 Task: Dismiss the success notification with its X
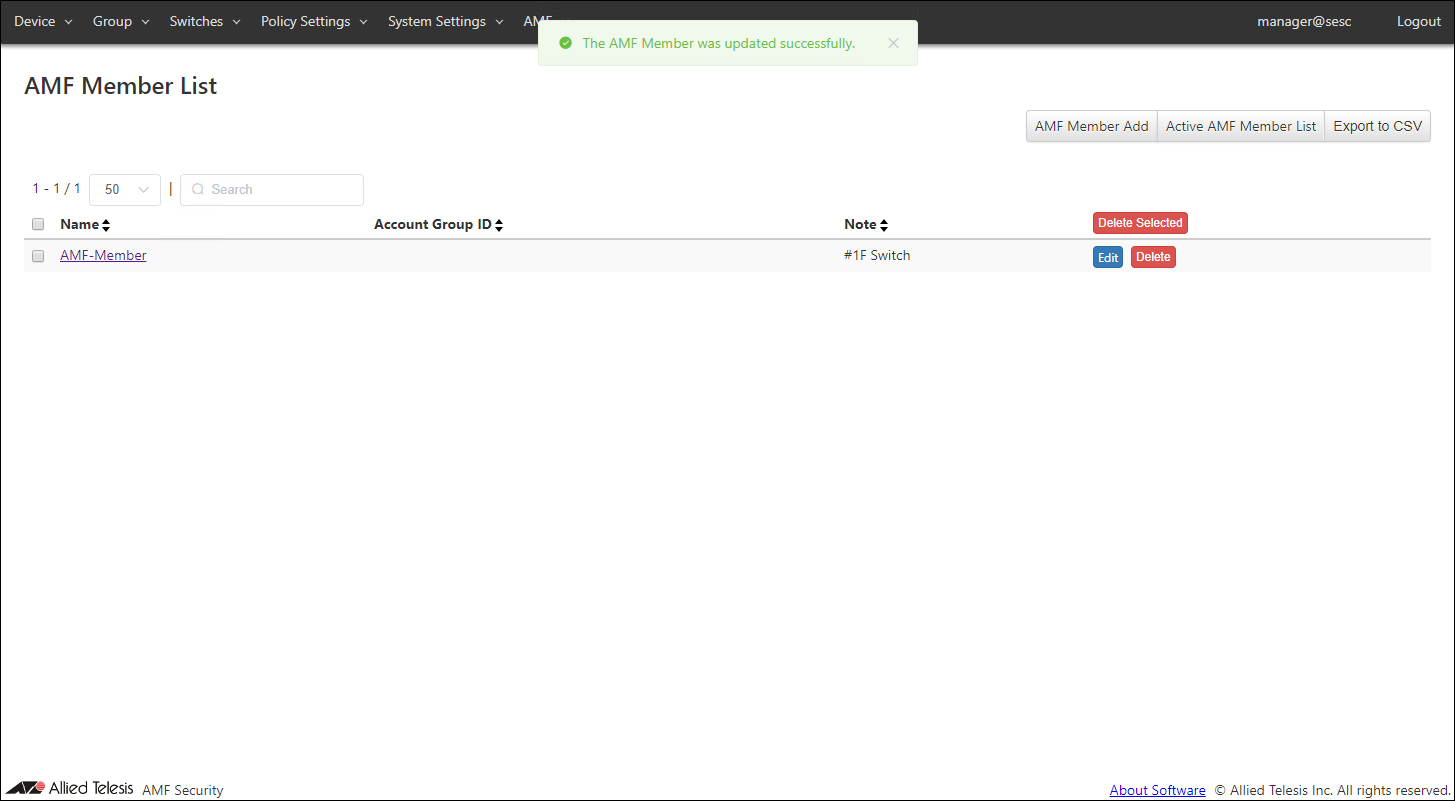893,43
